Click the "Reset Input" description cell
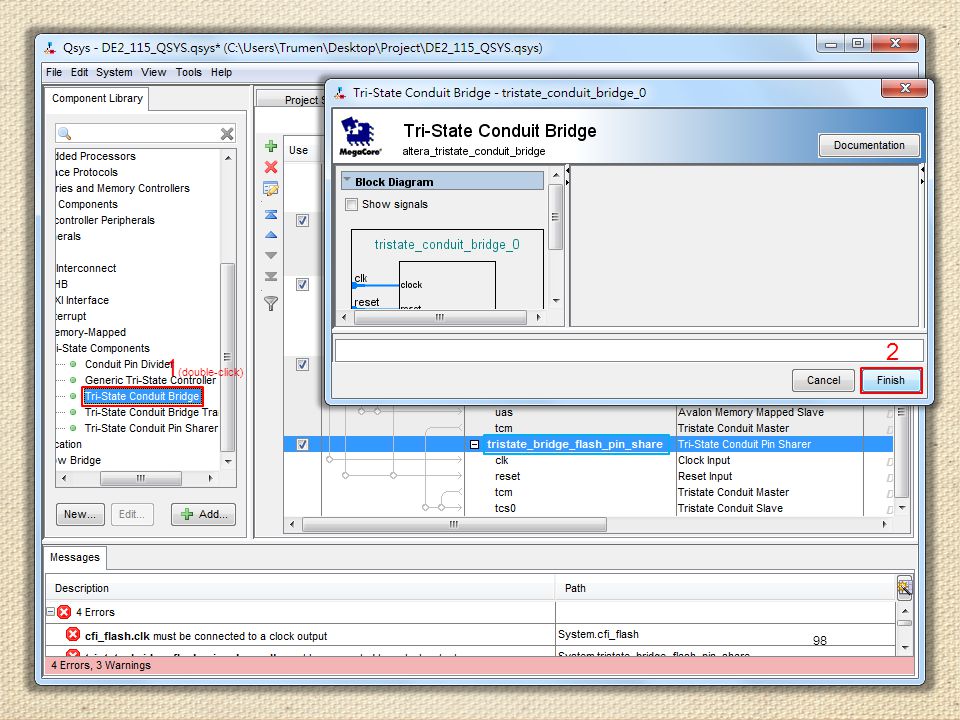 (x=705, y=476)
